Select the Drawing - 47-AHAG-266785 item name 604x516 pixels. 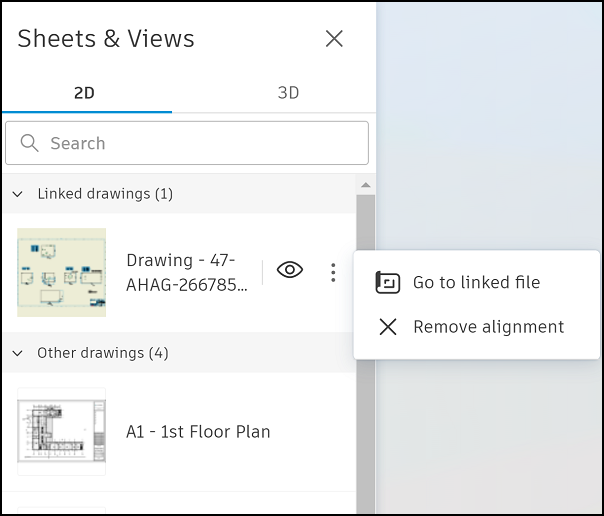point(186,272)
